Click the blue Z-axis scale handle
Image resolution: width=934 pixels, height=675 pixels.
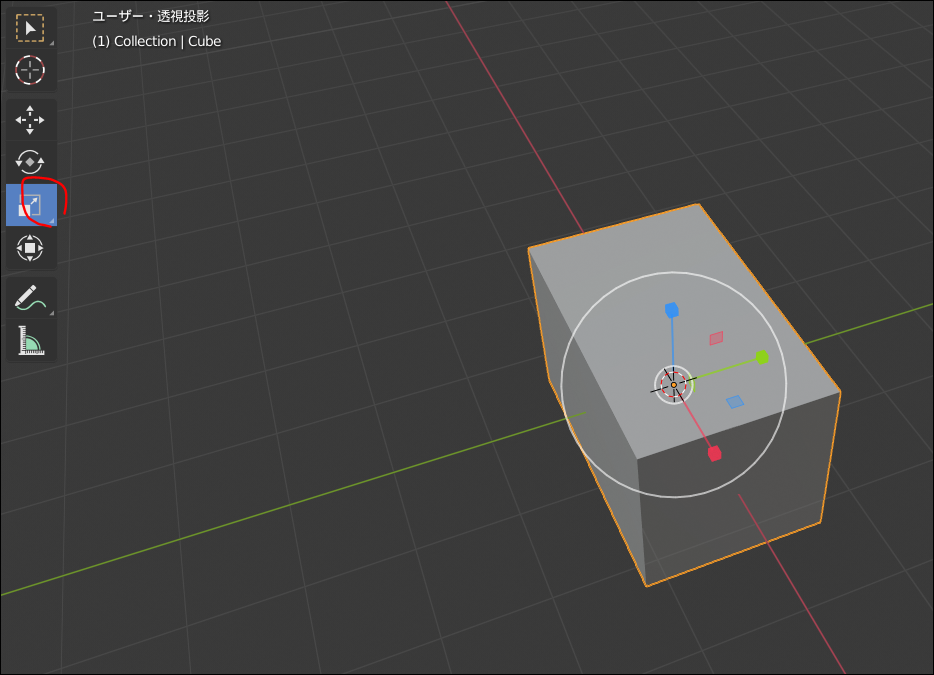(x=672, y=310)
